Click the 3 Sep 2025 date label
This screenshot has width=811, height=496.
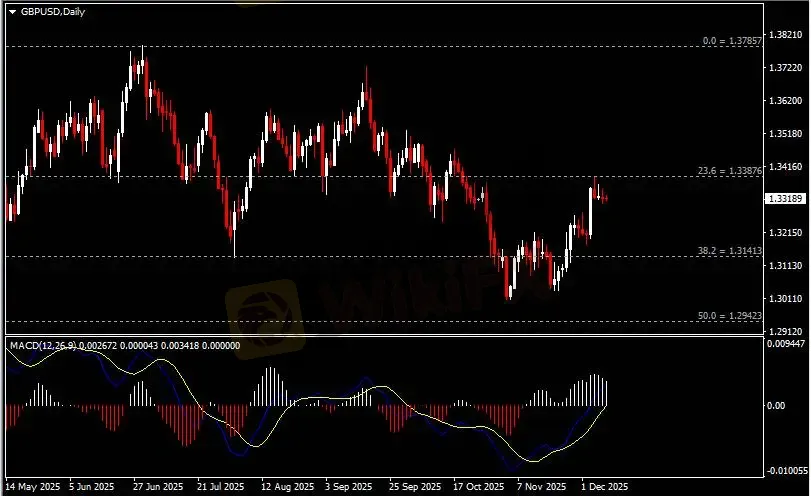tap(348, 487)
